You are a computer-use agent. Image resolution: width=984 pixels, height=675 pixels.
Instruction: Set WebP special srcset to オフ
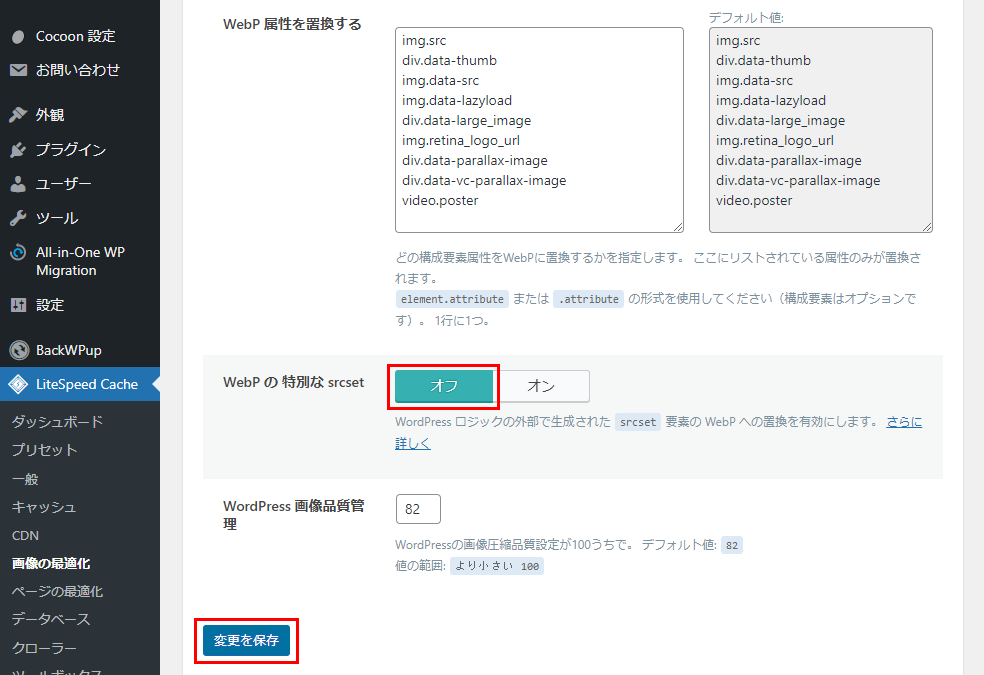pyautogui.click(x=444, y=386)
